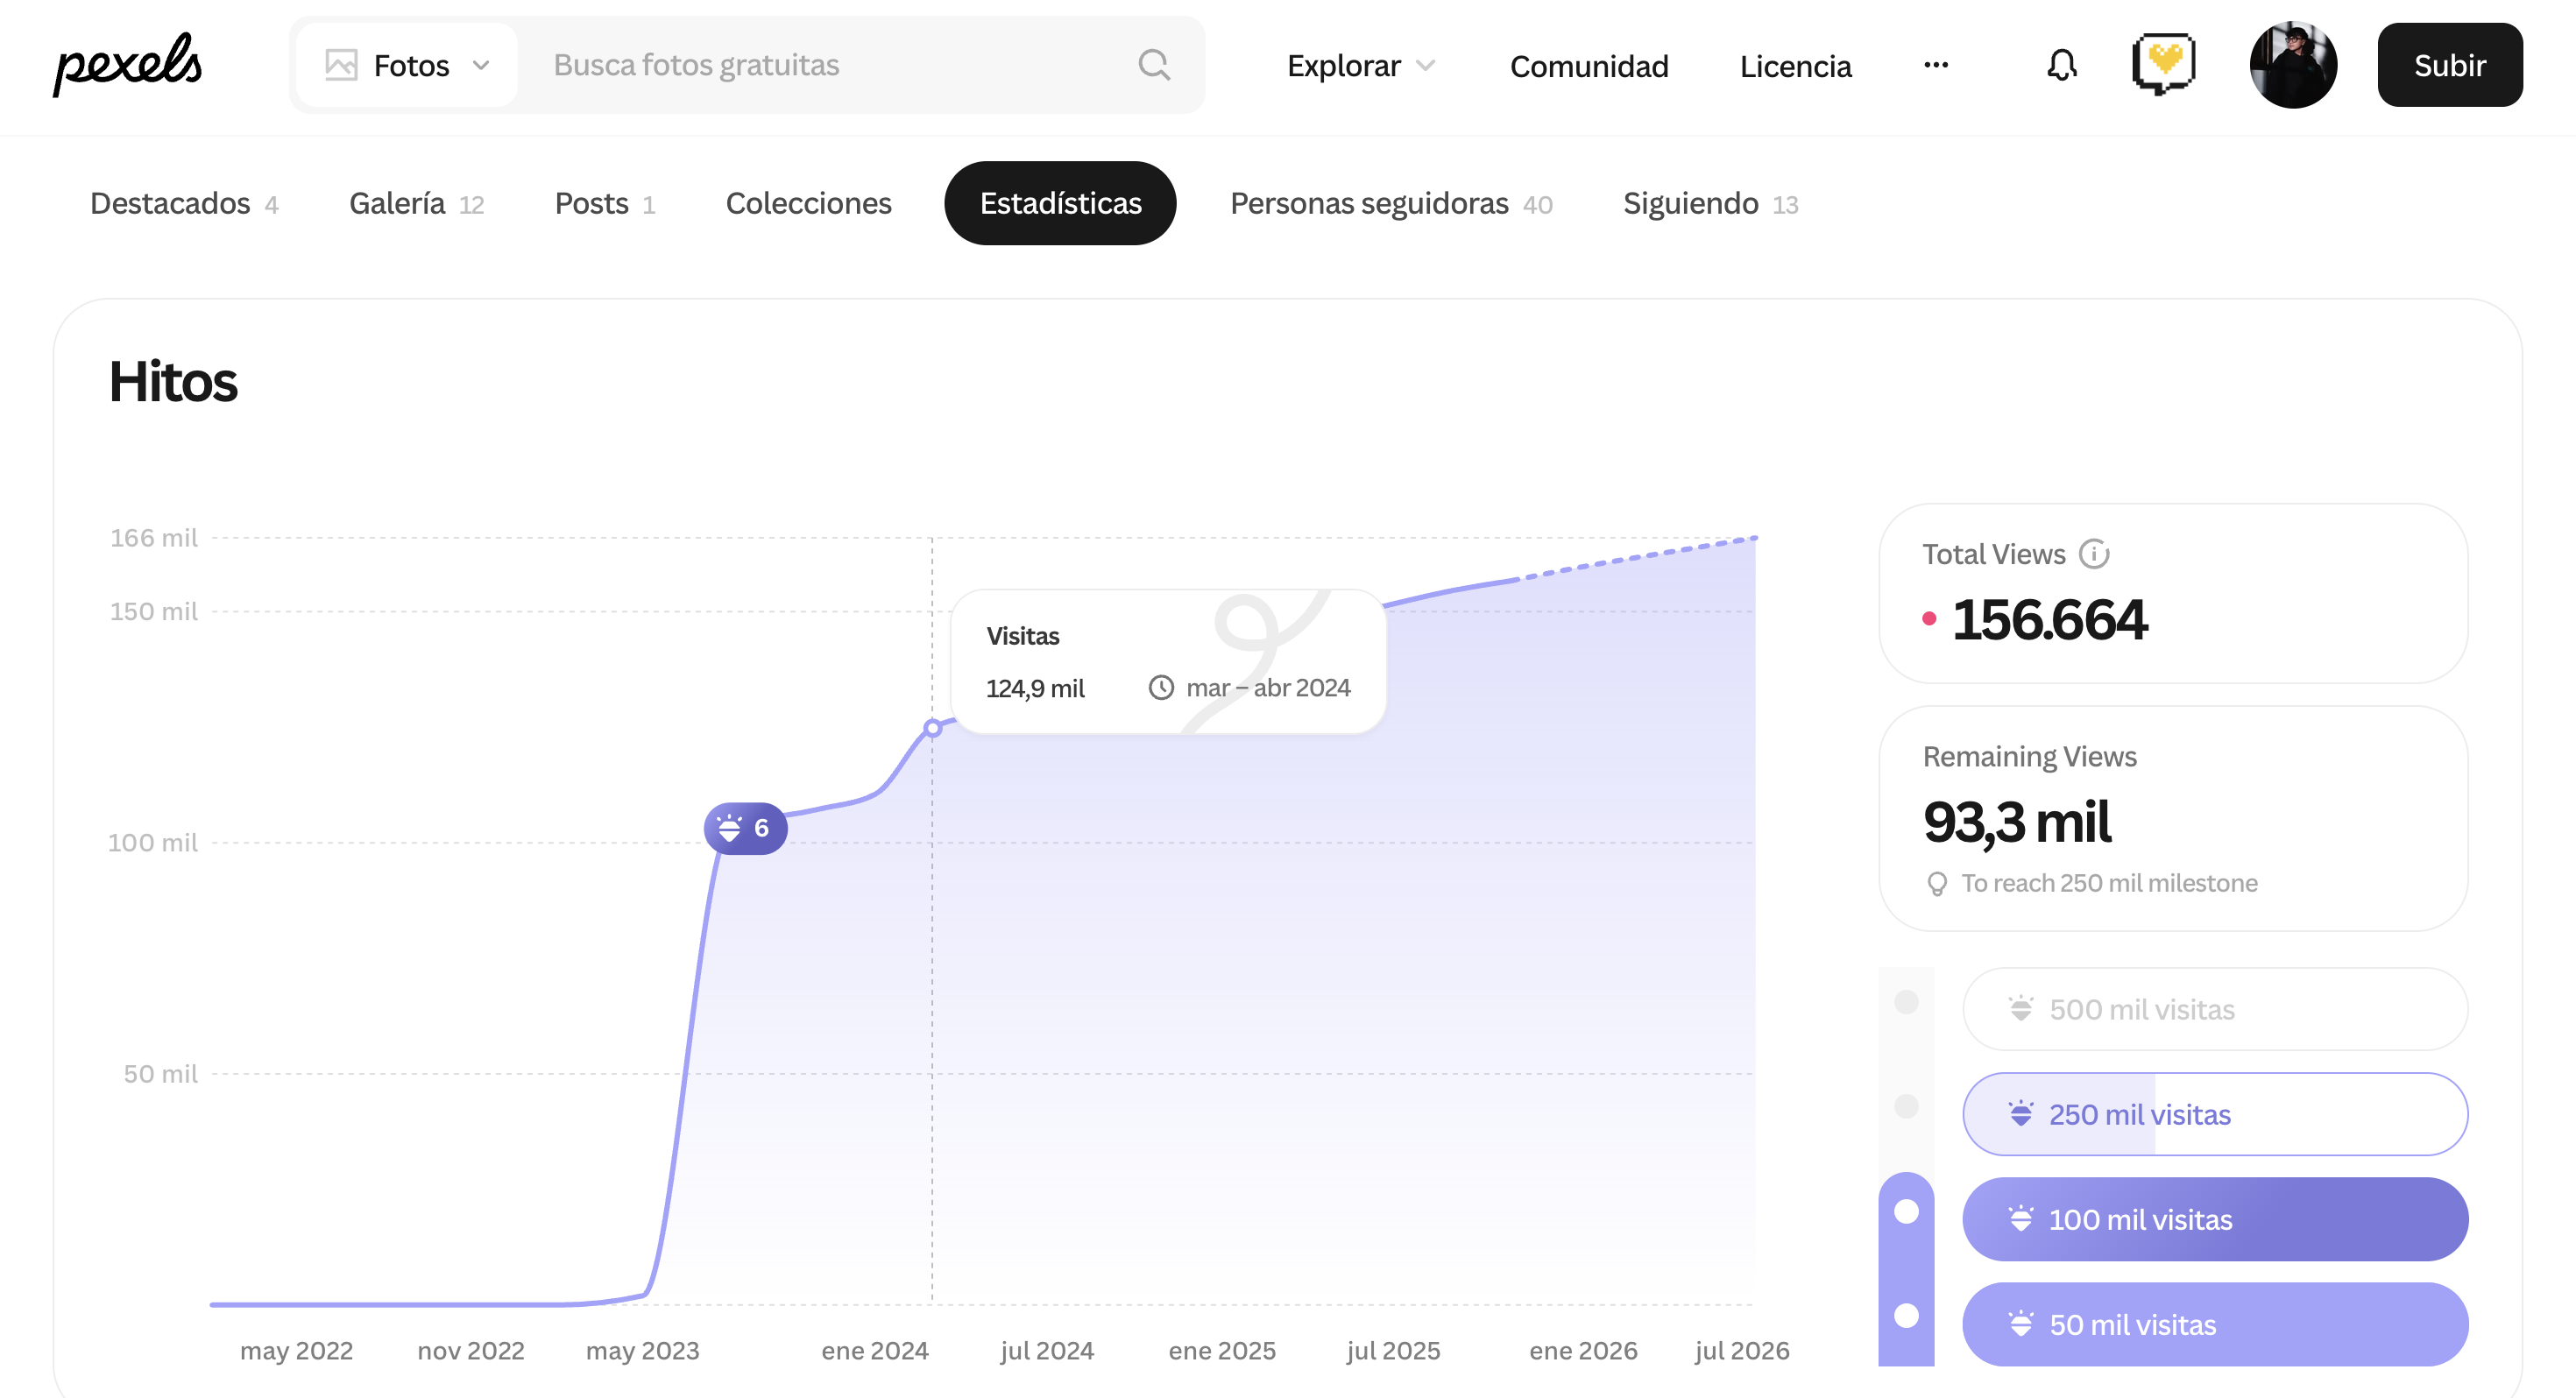Click the Subir upload button
The width and height of the screenshot is (2576, 1398).
tap(2449, 65)
